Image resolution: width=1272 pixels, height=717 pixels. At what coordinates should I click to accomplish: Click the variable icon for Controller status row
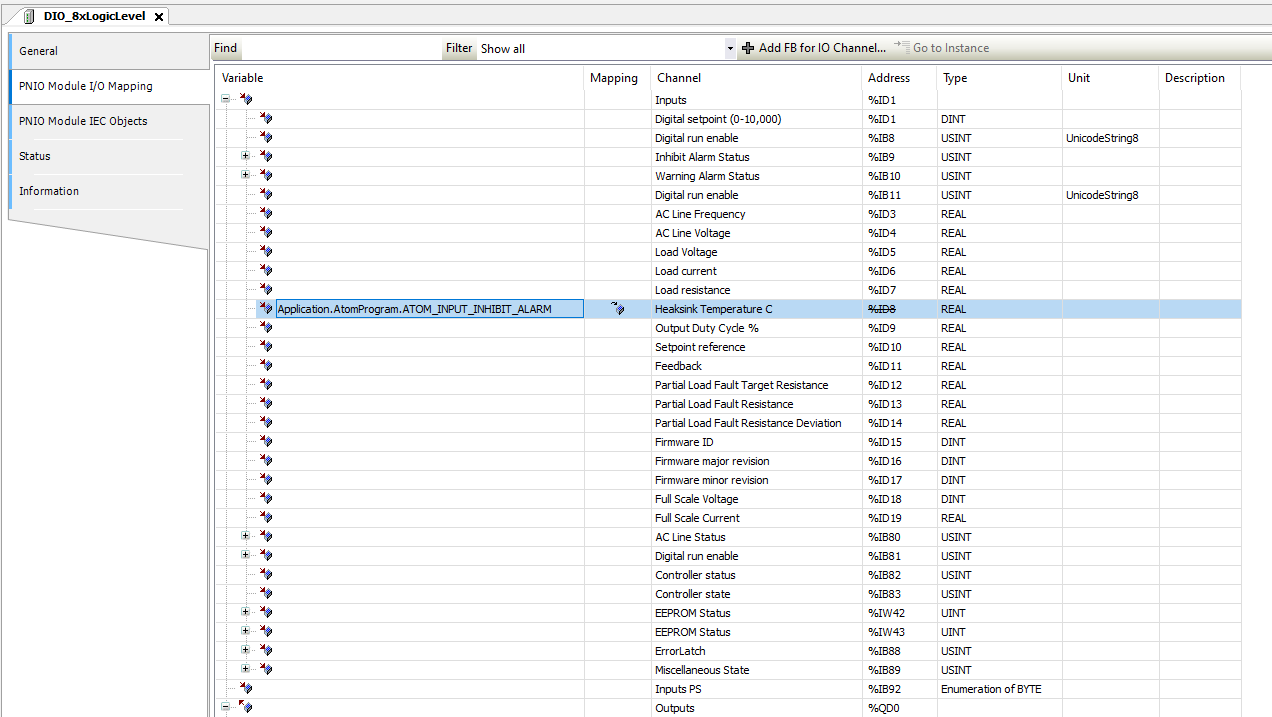tap(265, 575)
